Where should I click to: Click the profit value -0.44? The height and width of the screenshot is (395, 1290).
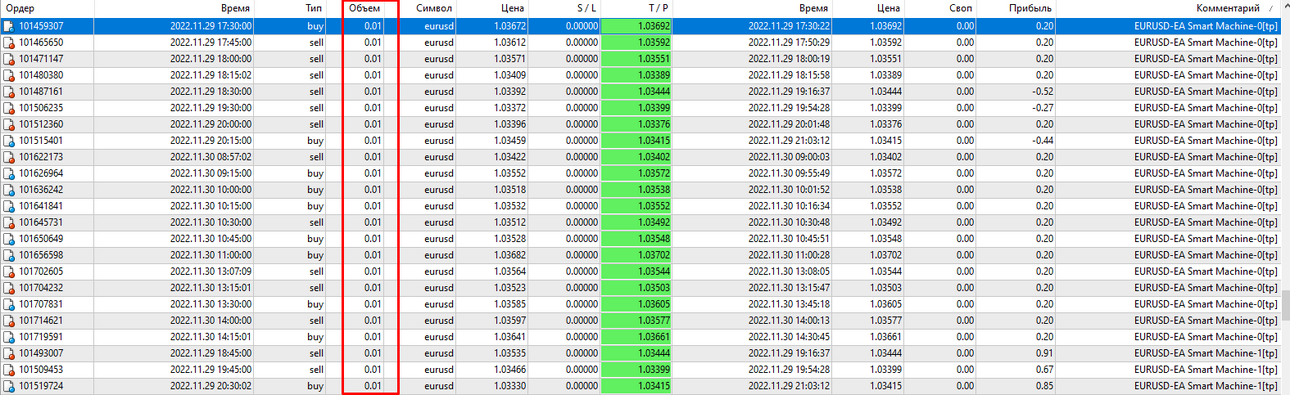1043,140
